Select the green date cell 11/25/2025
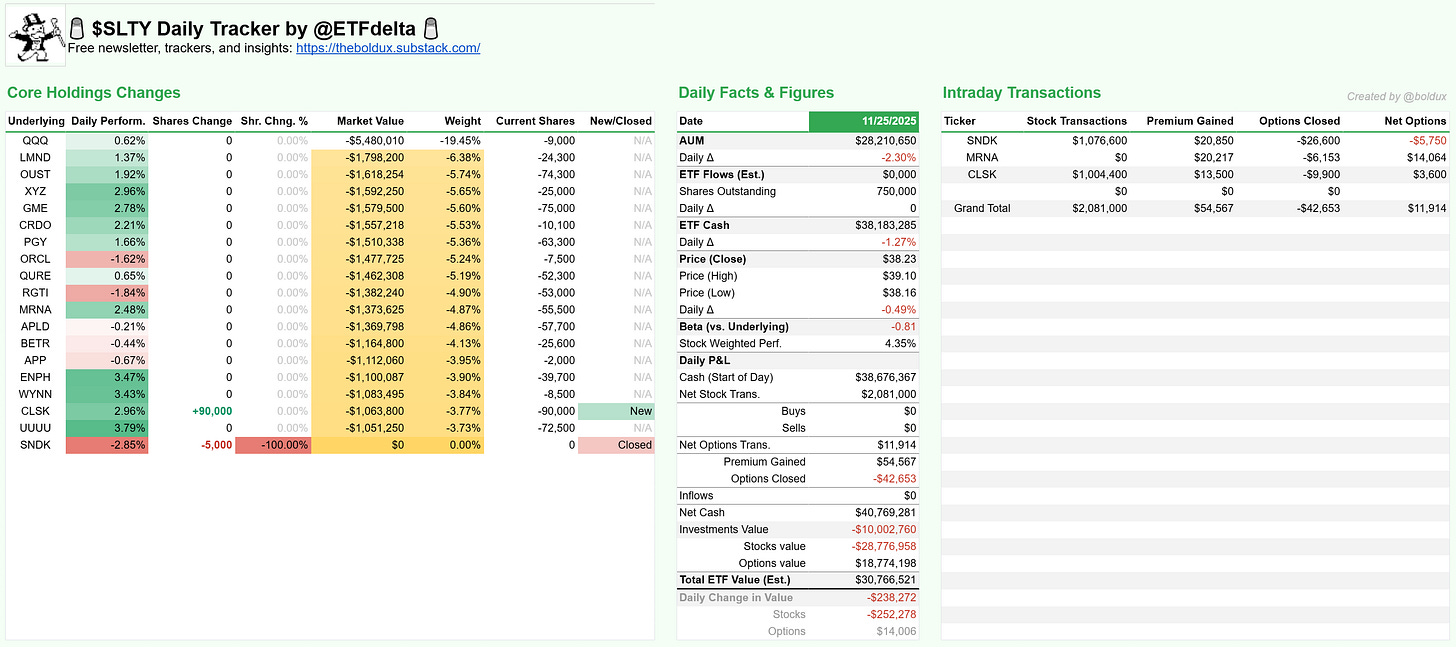 pyautogui.click(x=863, y=121)
